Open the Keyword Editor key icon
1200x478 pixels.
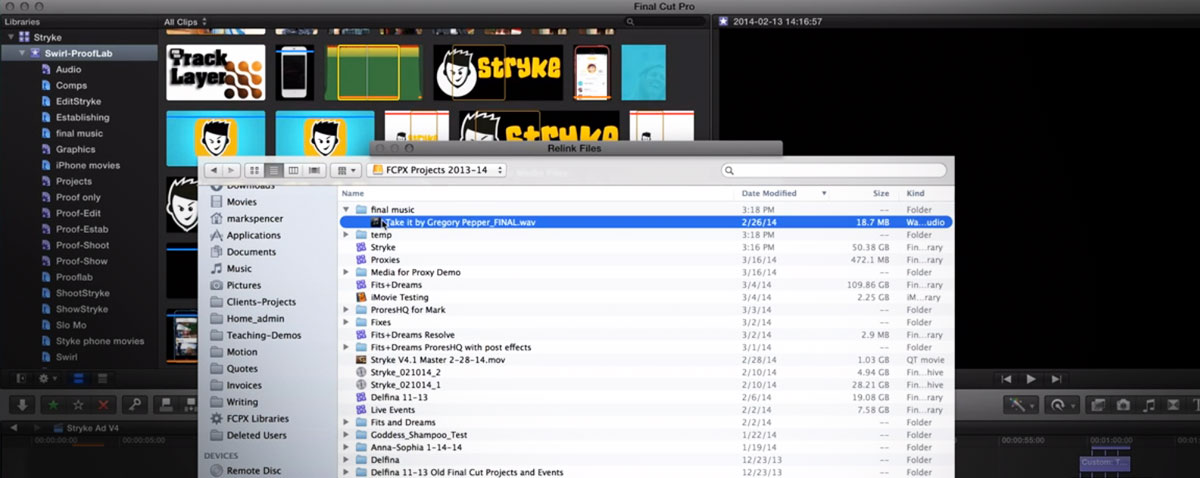[134, 405]
